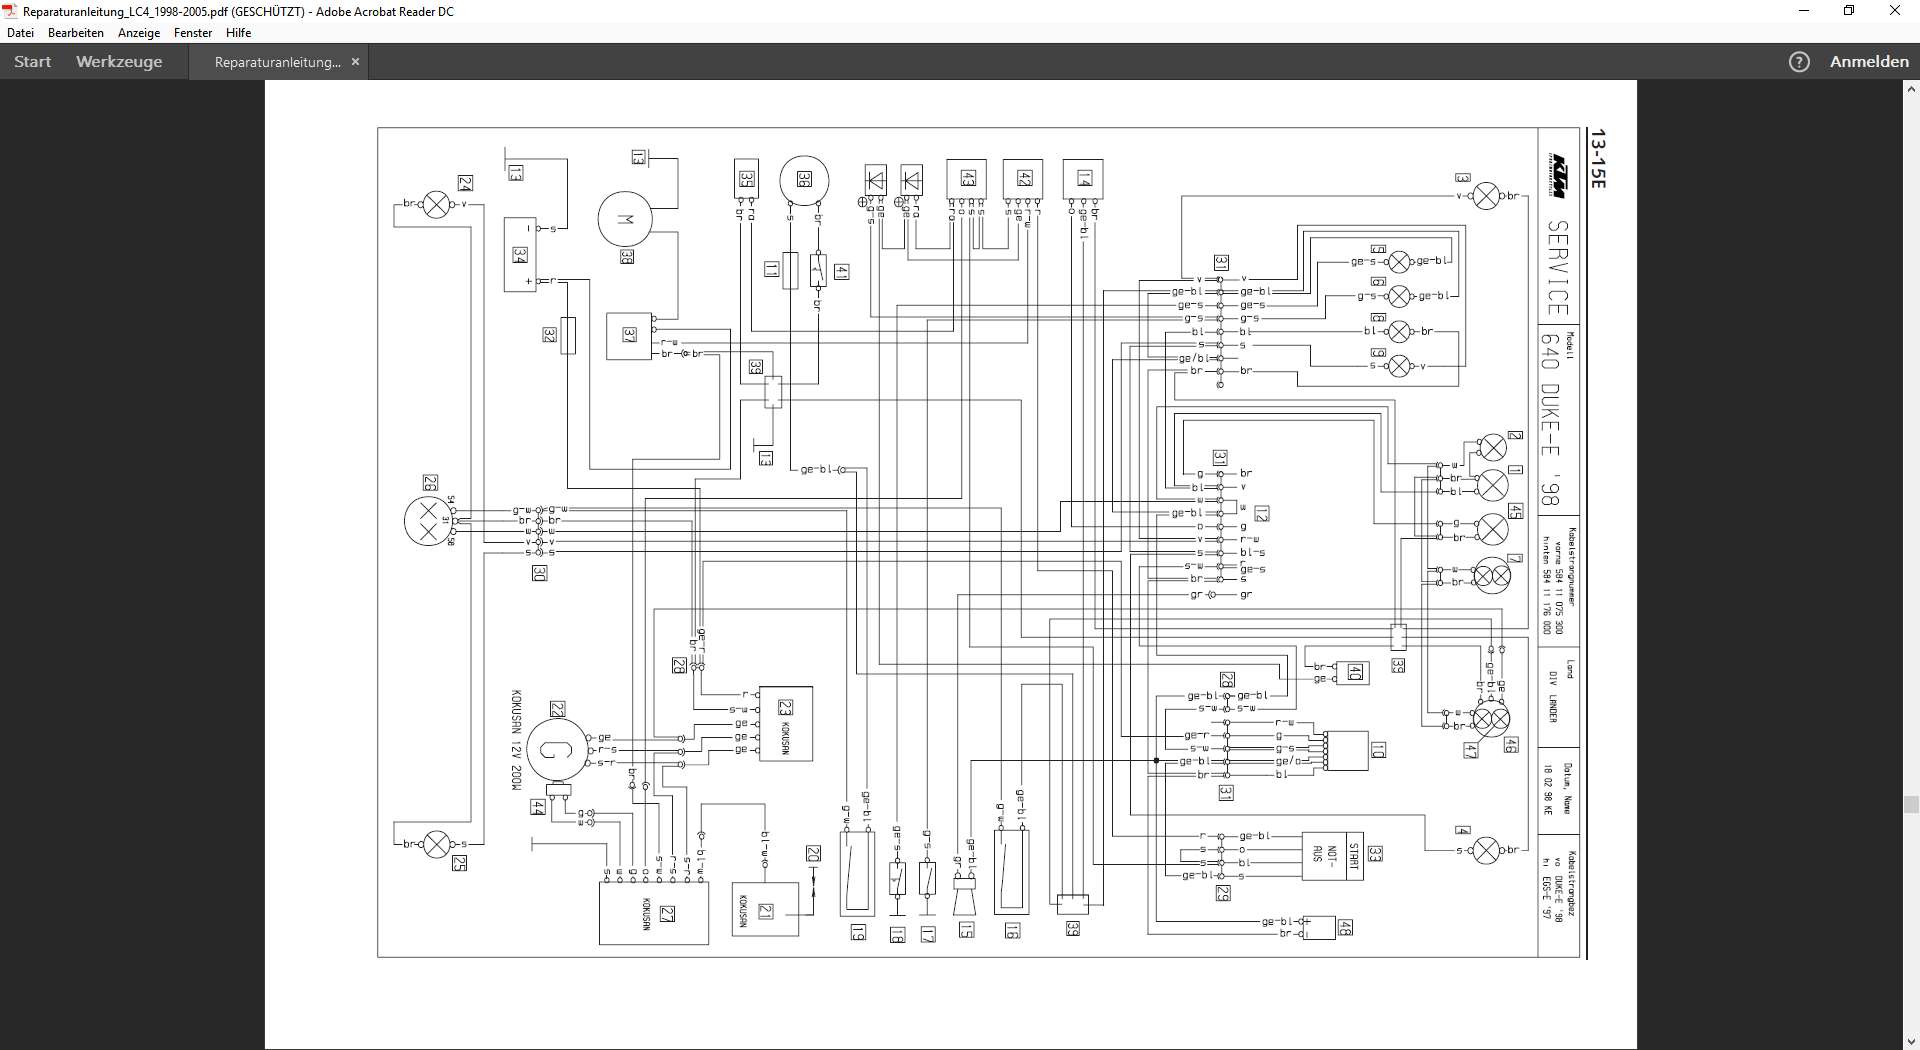Click the KTM logo in the diagram
The height and width of the screenshot is (1050, 1920).
click(x=1559, y=176)
